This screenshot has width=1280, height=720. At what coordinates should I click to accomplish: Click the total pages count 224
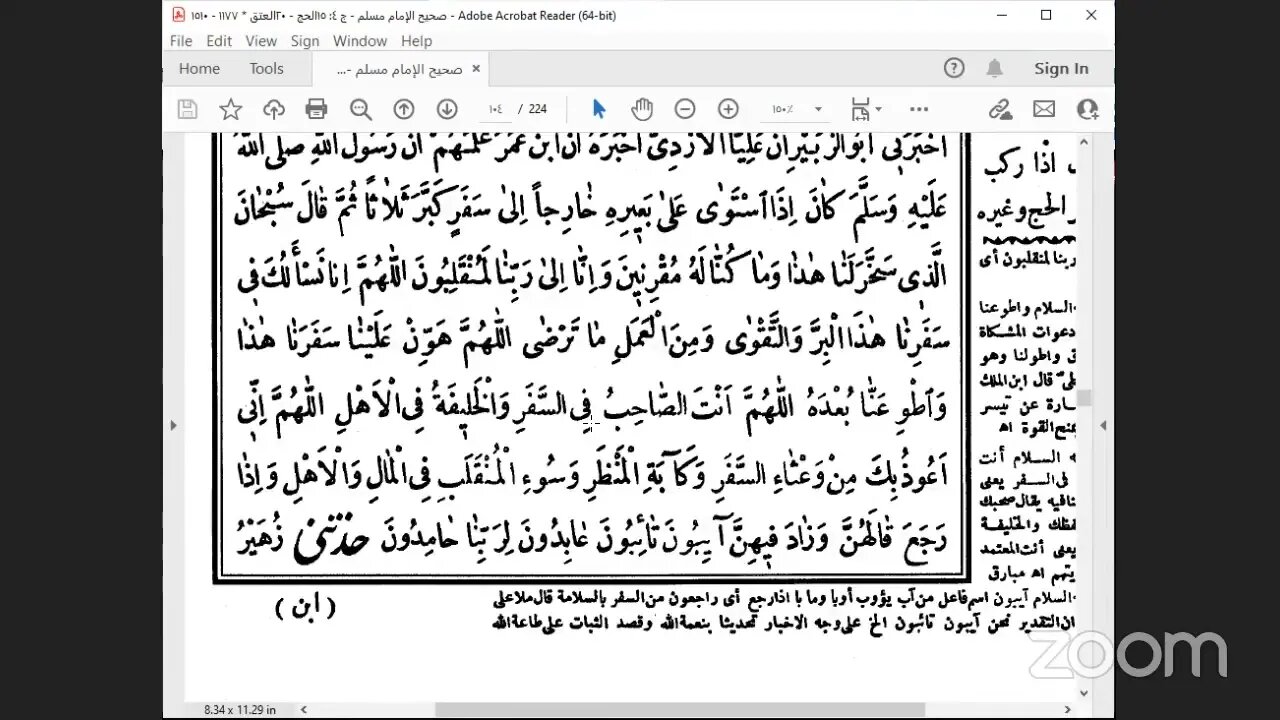pyautogui.click(x=538, y=109)
